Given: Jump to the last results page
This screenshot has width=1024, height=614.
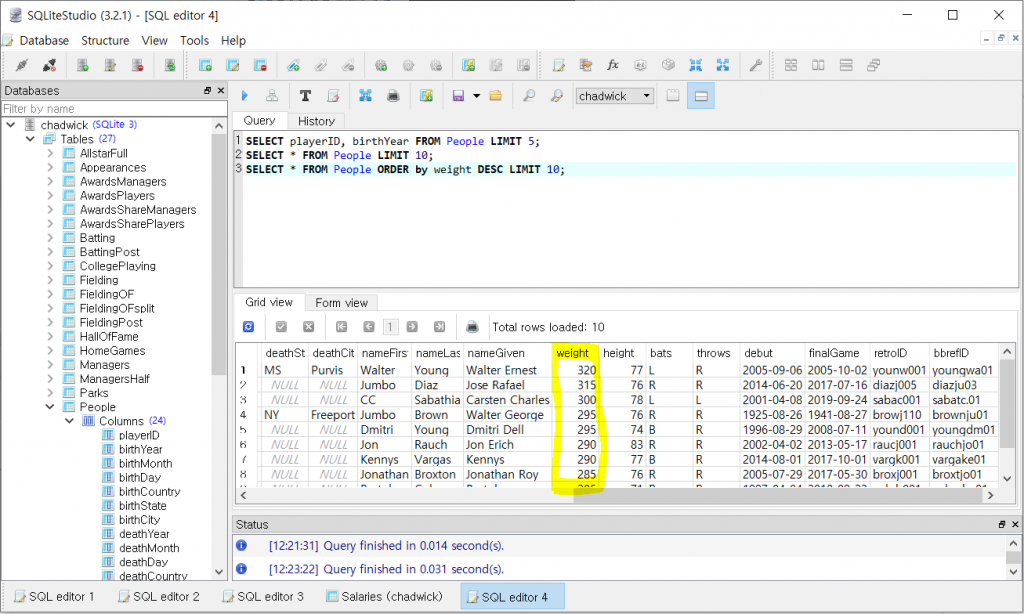Looking at the screenshot, I should click(x=440, y=327).
